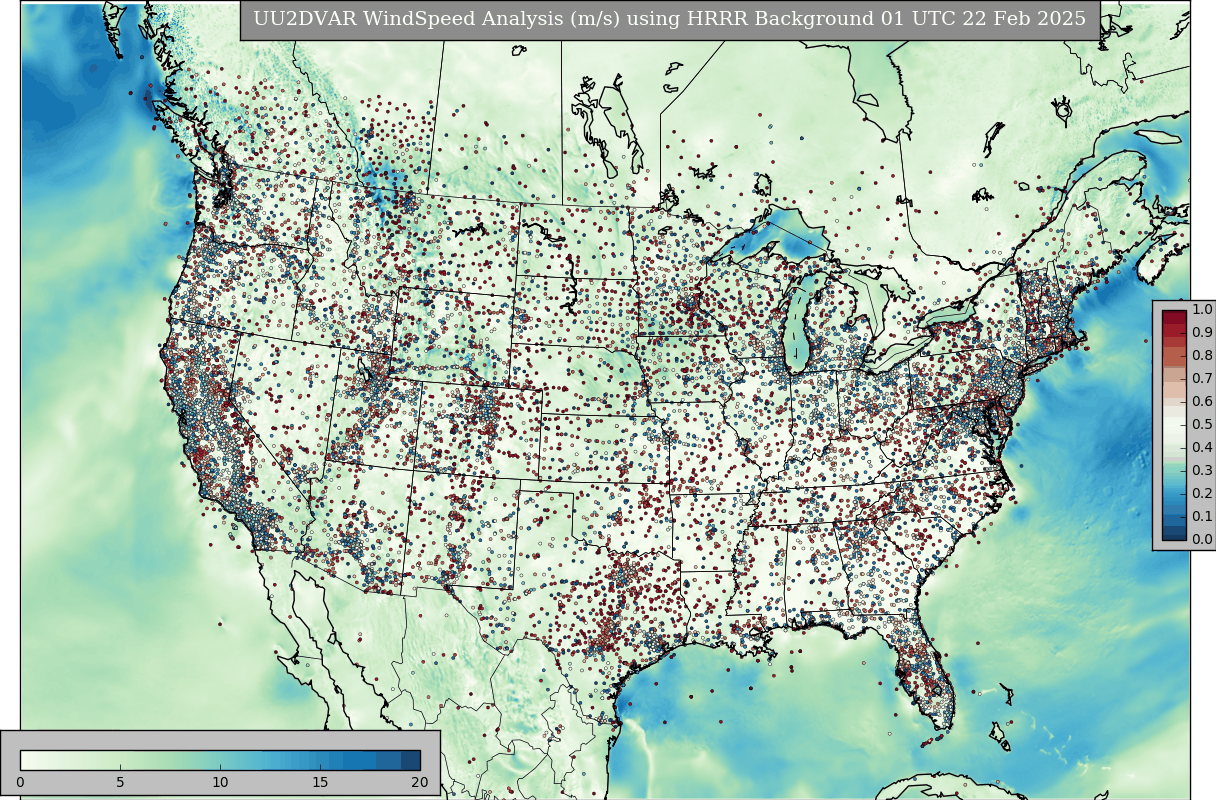The width and height of the screenshot is (1216, 800).
Task: Click the vertical 0.0 to 1.0 colorbar
Action: (x=1174, y=425)
